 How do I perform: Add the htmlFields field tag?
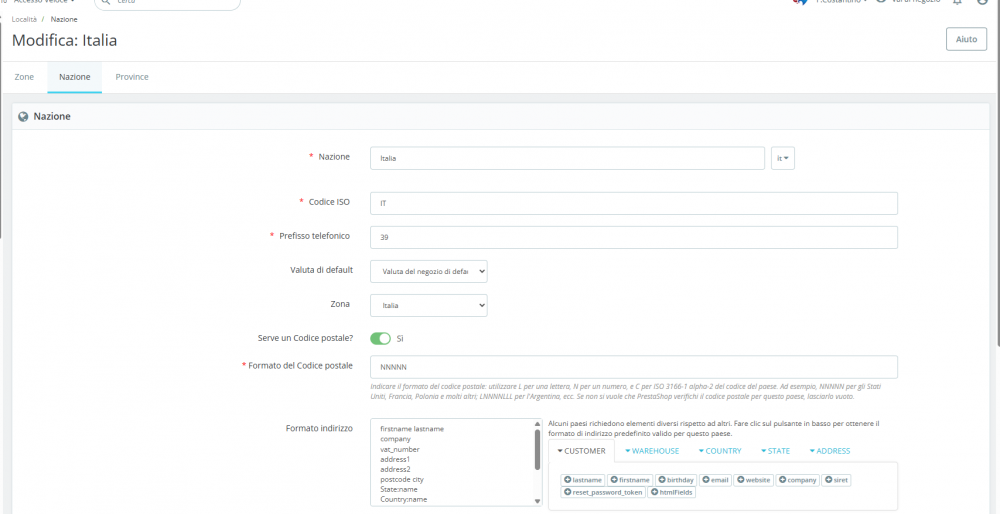coord(672,492)
